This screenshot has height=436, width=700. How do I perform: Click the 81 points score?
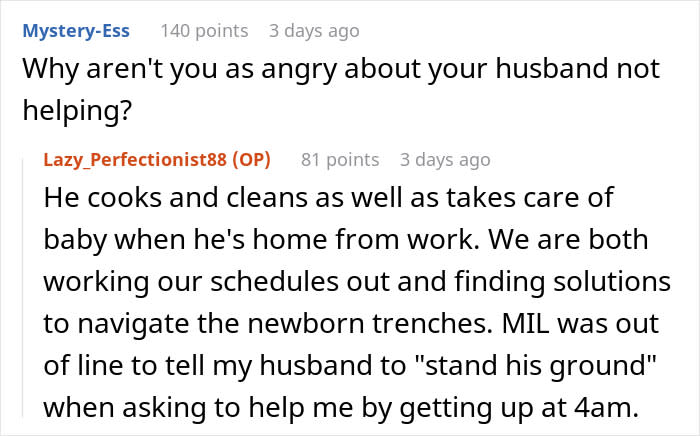[x=340, y=159]
